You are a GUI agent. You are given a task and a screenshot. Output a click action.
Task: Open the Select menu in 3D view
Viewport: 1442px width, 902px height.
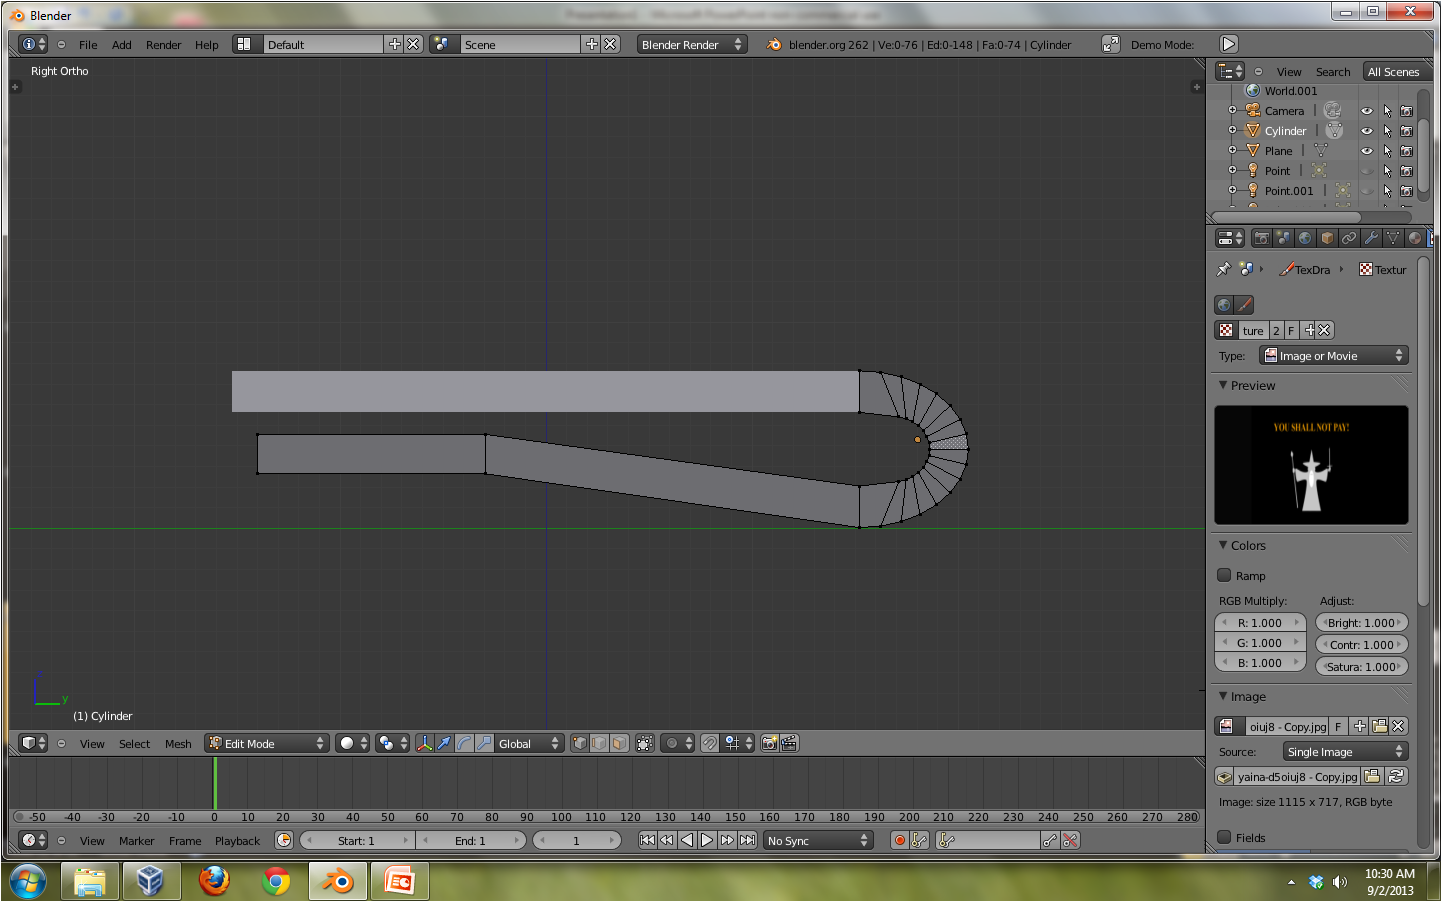pos(134,744)
